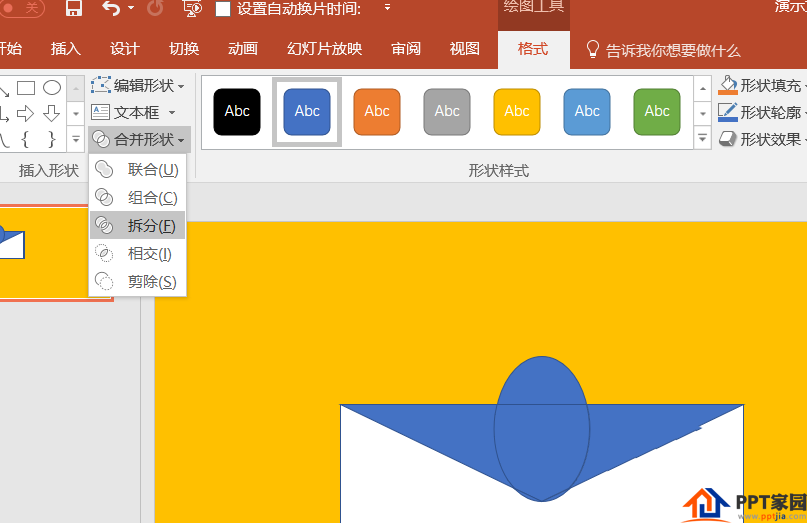Pick the down arrow shape
This screenshot has width=807, height=523.
click(x=51, y=113)
